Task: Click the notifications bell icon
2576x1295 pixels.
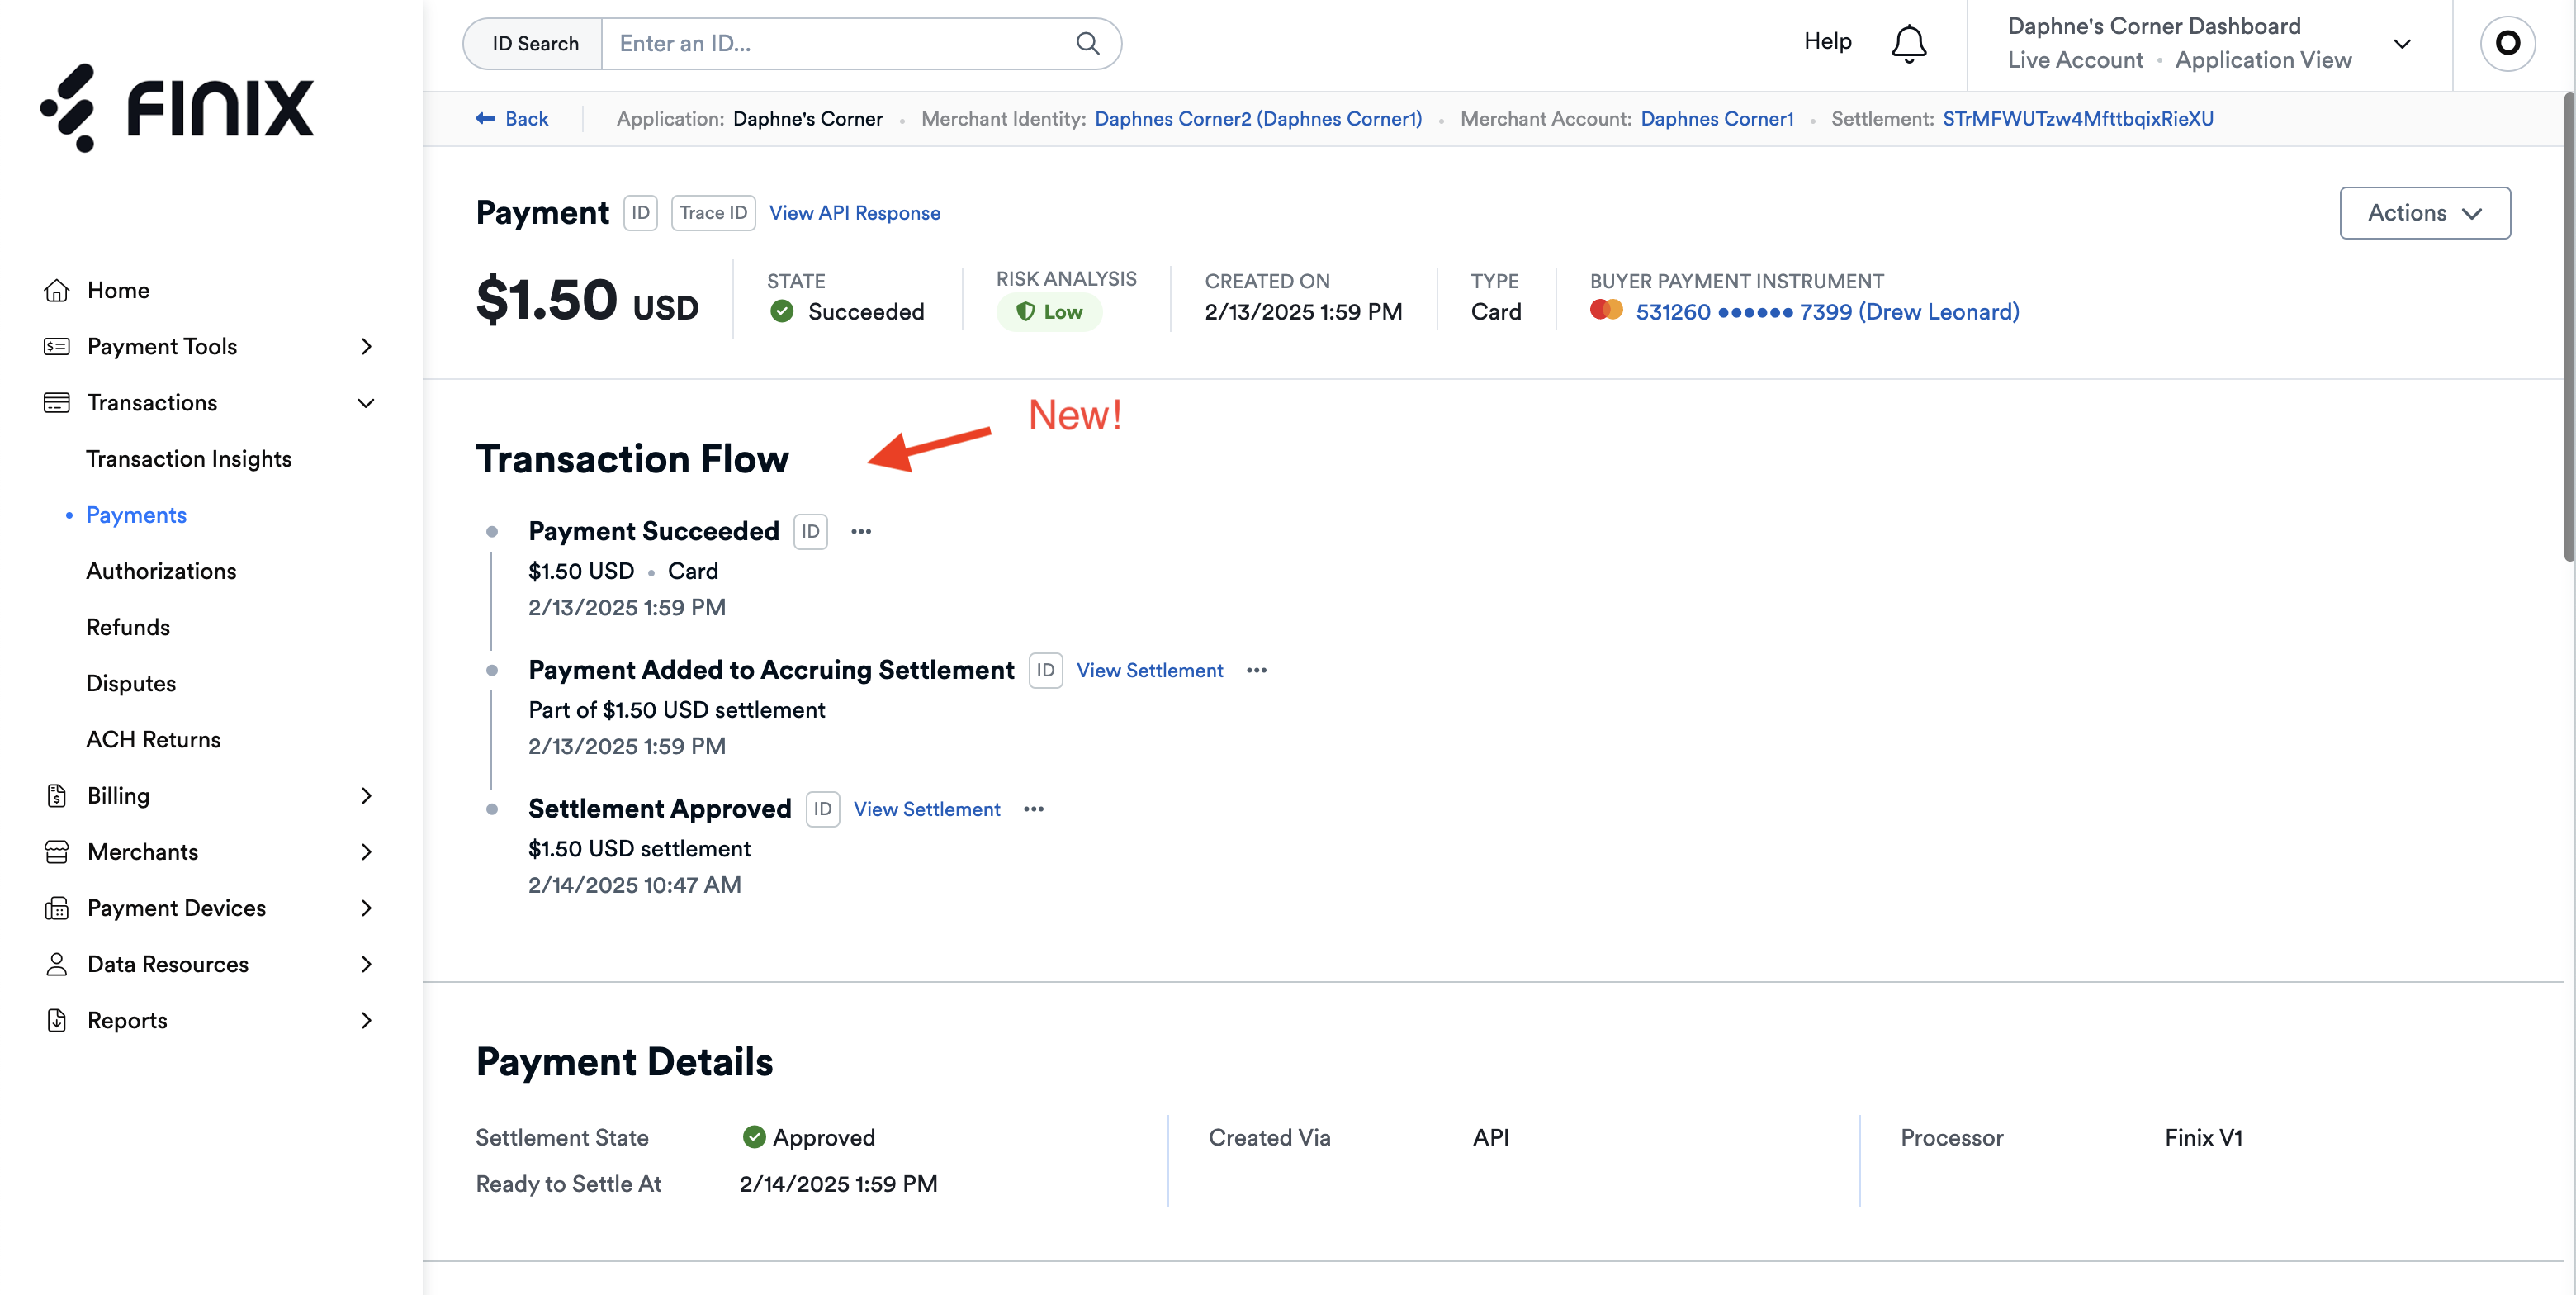Action: pyautogui.click(x=1908, y=43)
